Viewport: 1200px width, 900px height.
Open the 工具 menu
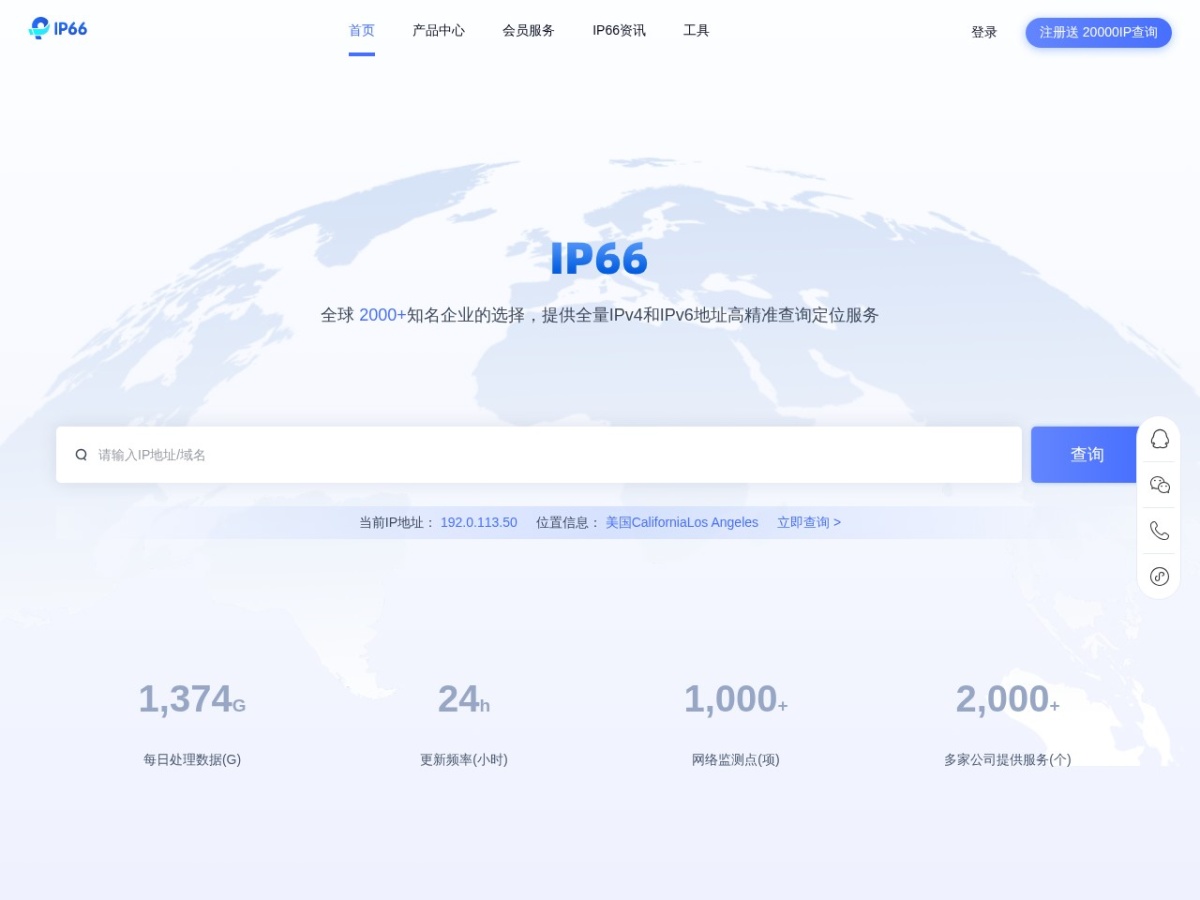click(696, 30)
